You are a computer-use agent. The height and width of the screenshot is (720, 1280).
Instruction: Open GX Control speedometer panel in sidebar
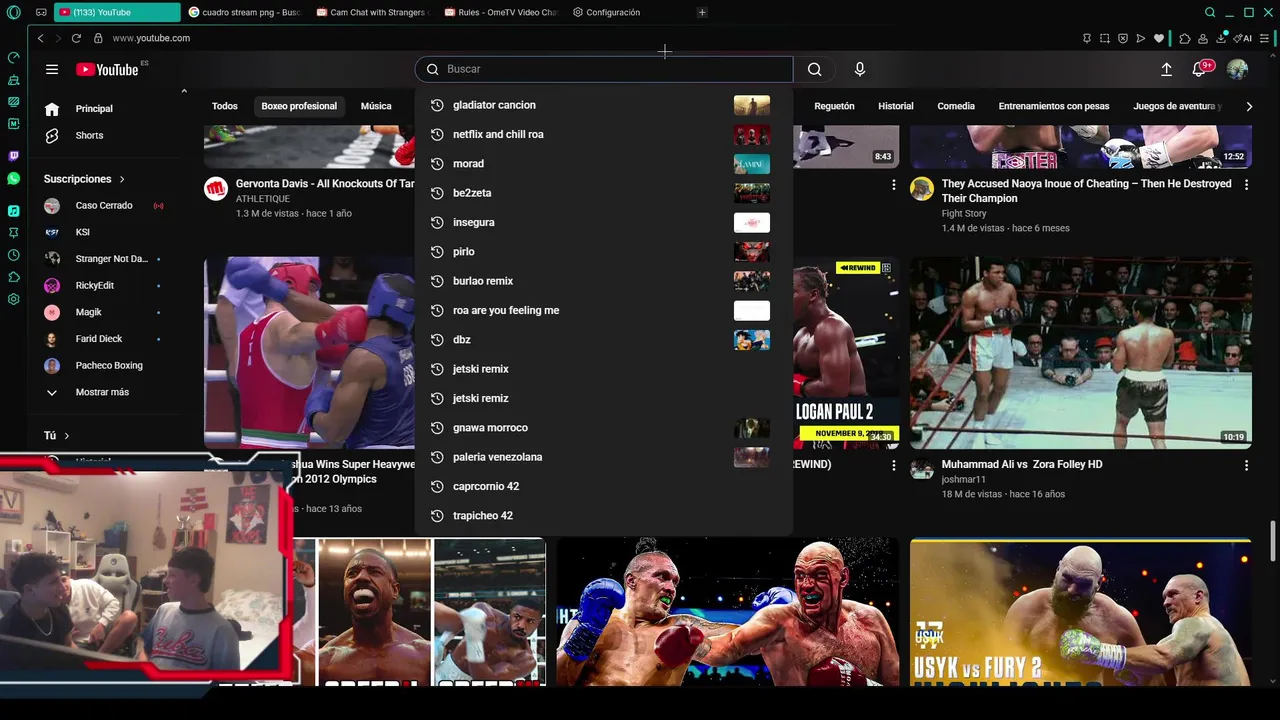13,58
